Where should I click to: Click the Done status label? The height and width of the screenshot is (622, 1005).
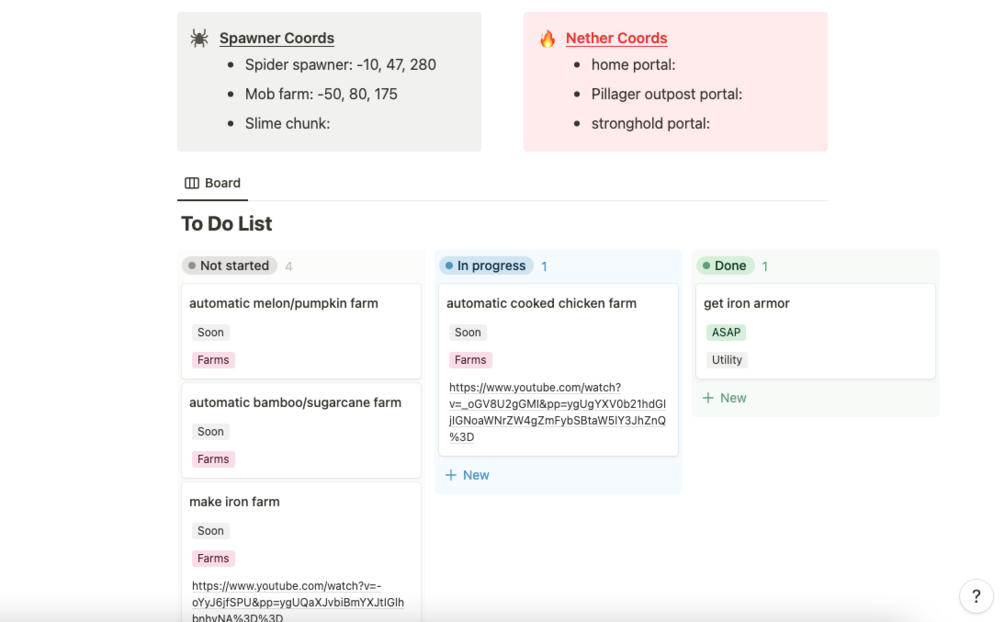click(730, 266)
